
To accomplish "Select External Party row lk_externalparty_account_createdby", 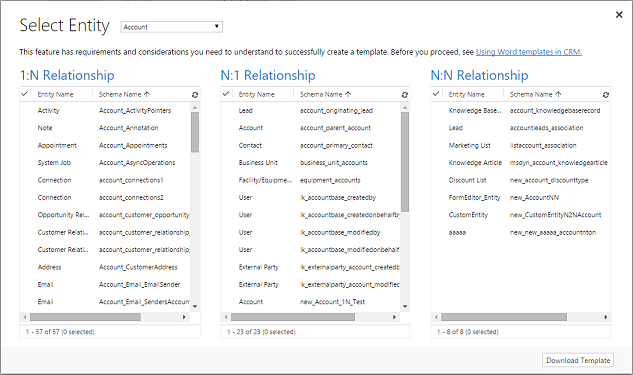I will pos(311,267).
